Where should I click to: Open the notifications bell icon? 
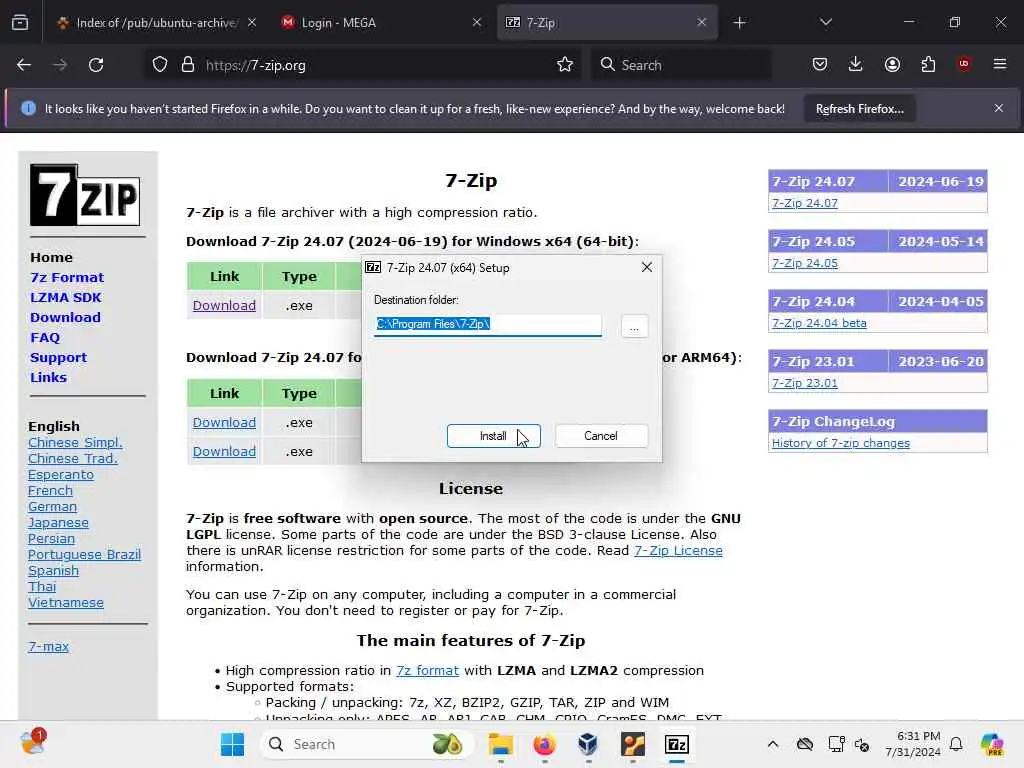(x=956, y=744)
